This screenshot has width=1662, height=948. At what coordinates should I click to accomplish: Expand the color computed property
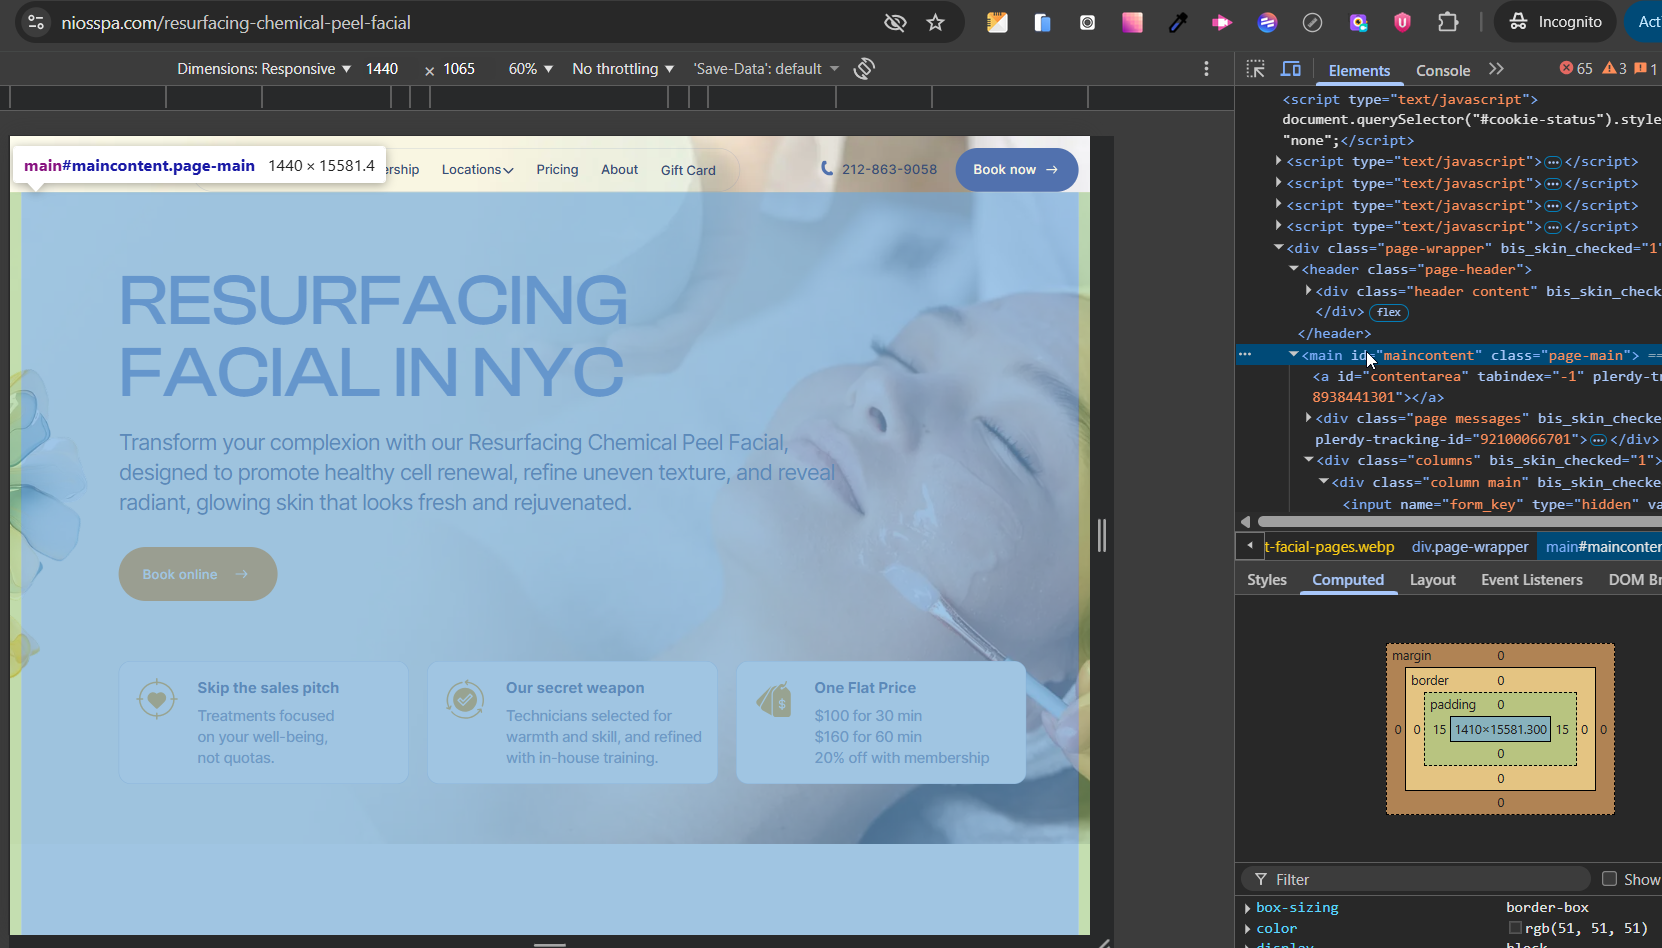pyautogui.click(x=1247, y=929)
